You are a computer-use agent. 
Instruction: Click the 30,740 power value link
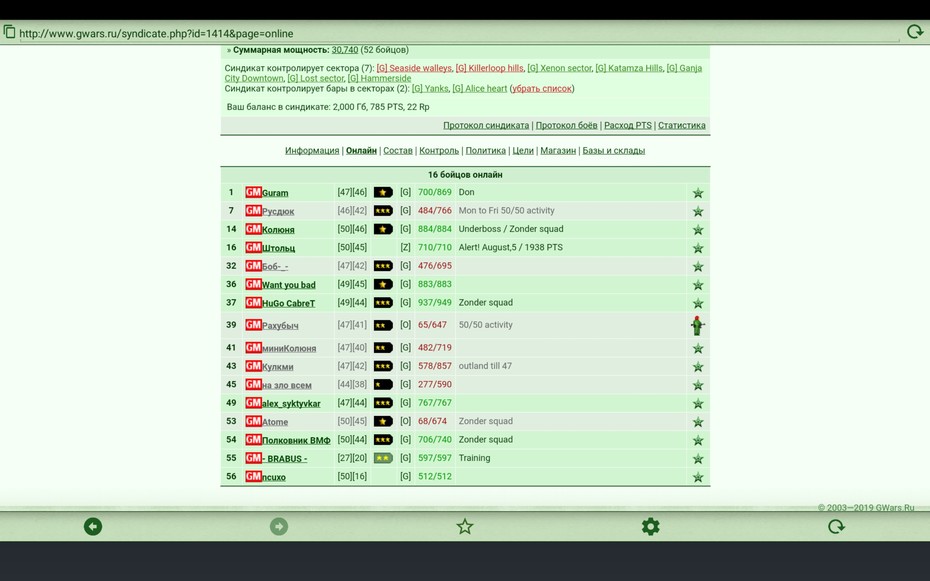coord(345,50)
